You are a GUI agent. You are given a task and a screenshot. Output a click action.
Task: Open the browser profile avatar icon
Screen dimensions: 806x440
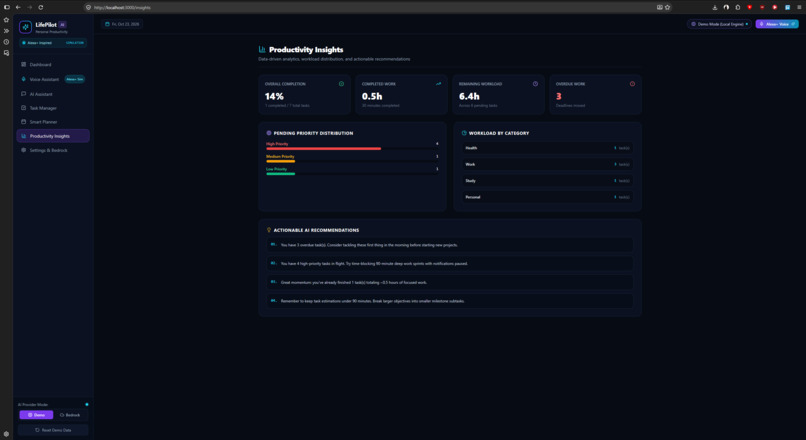pos(726,7)
